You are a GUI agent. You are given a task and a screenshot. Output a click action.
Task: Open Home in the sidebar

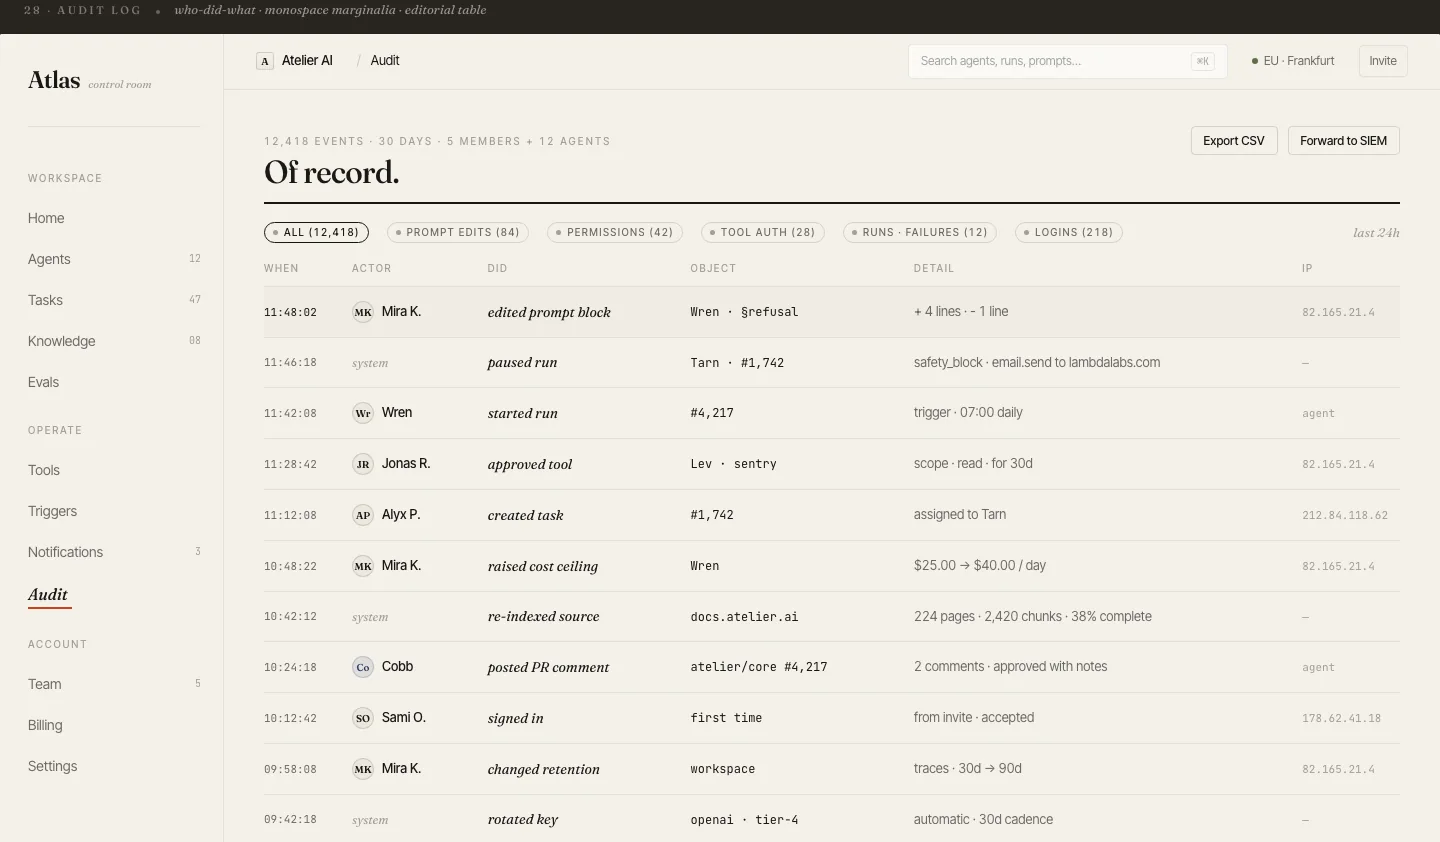tap(114, 218)
